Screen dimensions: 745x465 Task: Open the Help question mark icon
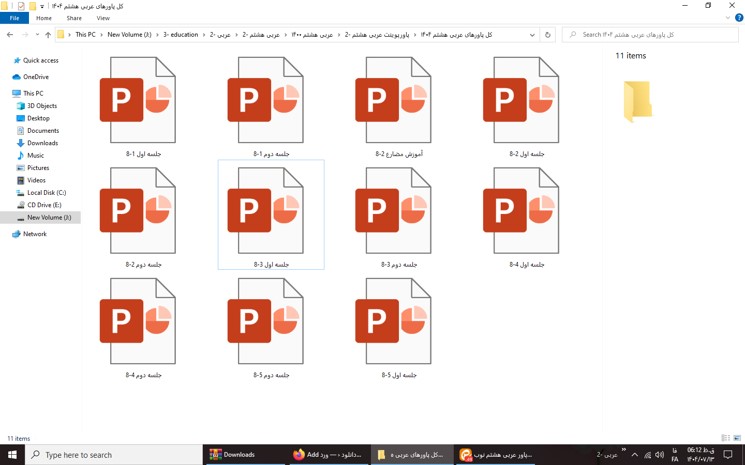click(x=739, y=18)
